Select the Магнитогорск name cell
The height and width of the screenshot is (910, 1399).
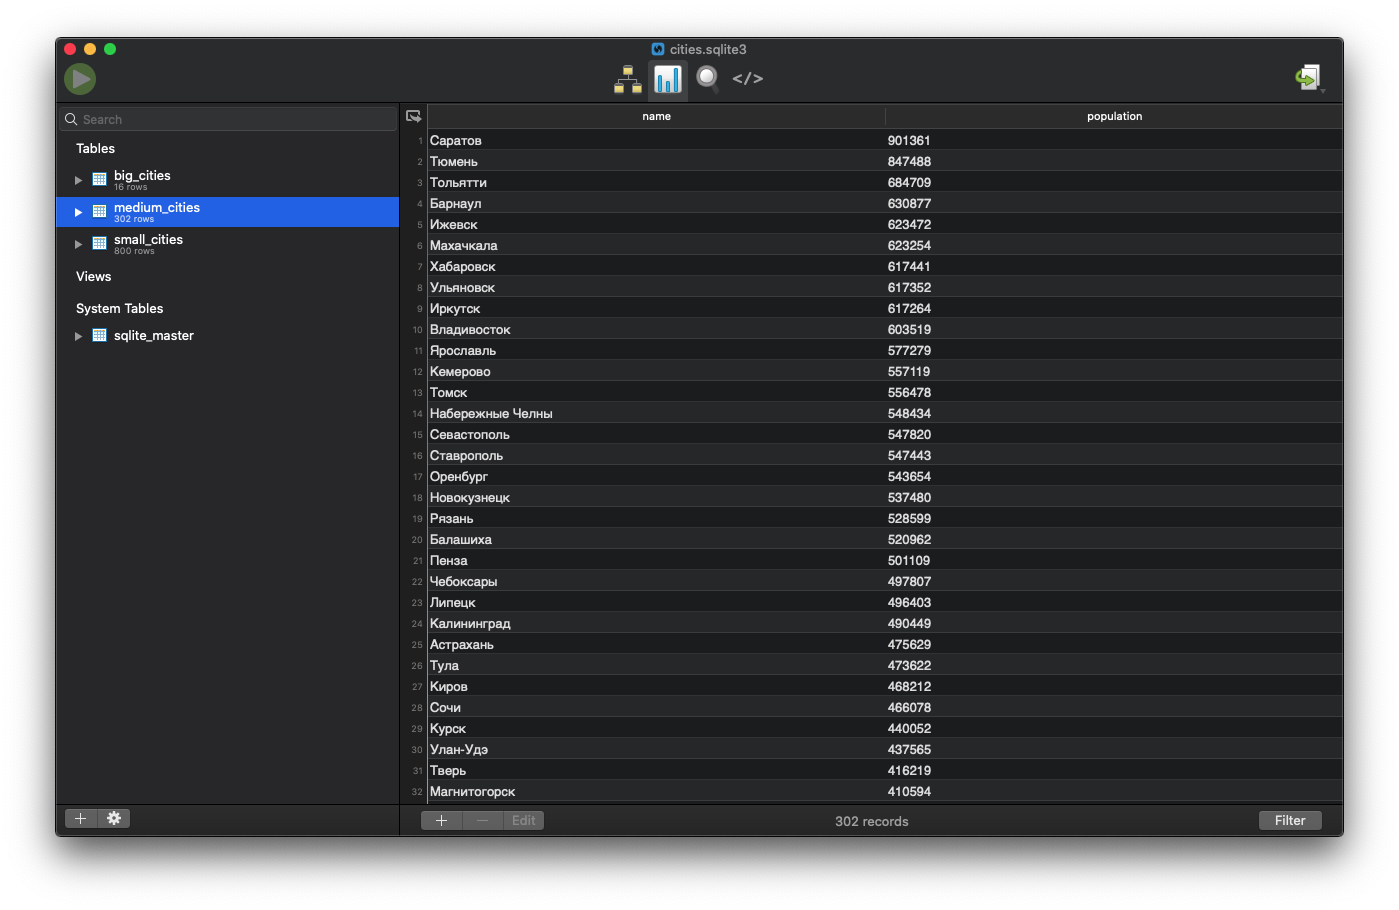coord(656,791)
